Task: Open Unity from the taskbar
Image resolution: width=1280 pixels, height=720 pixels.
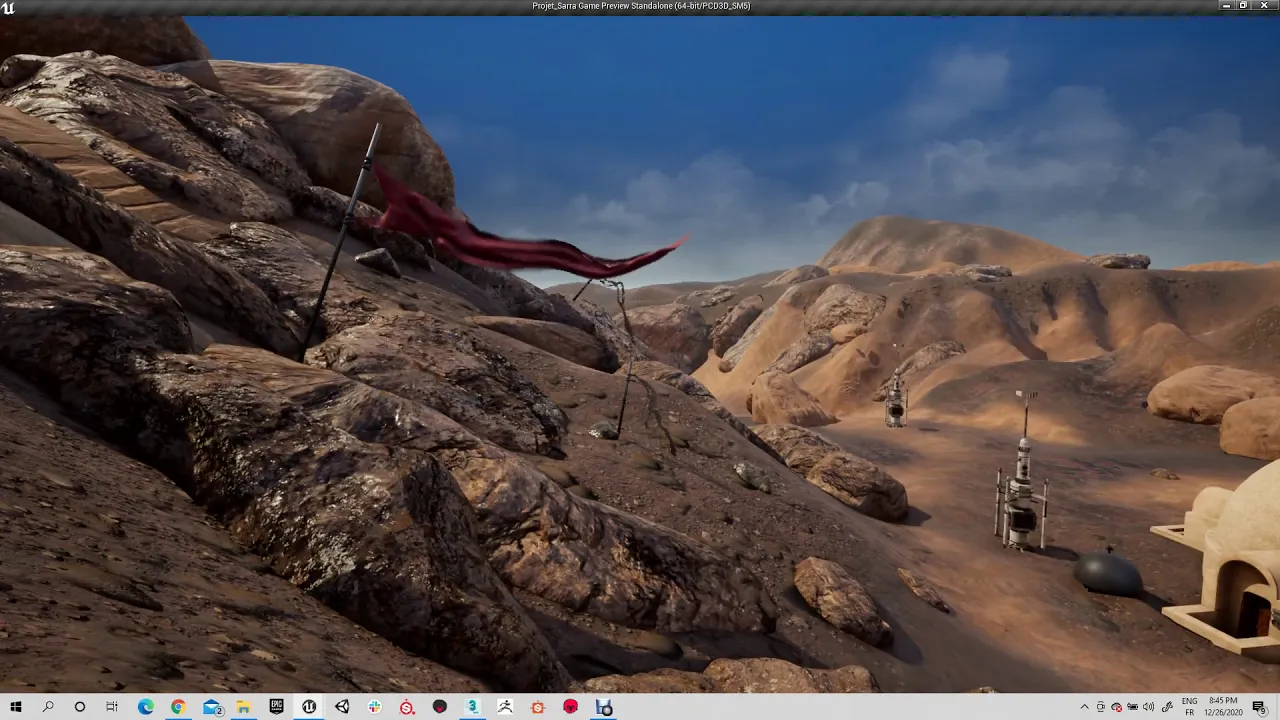Action: (342, 707)
